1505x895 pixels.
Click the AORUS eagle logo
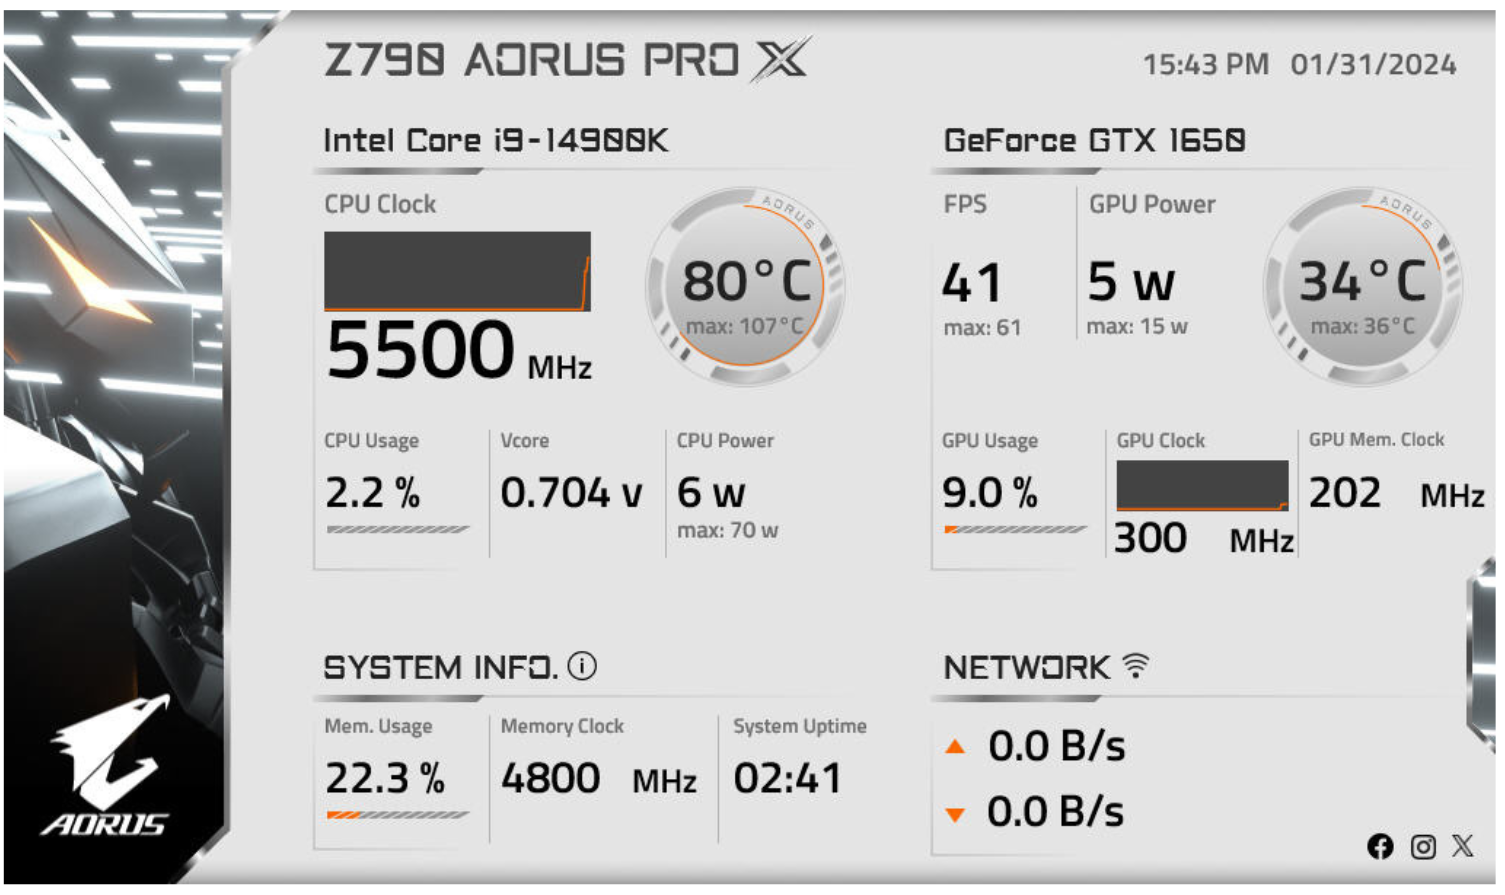coord(105,767)
